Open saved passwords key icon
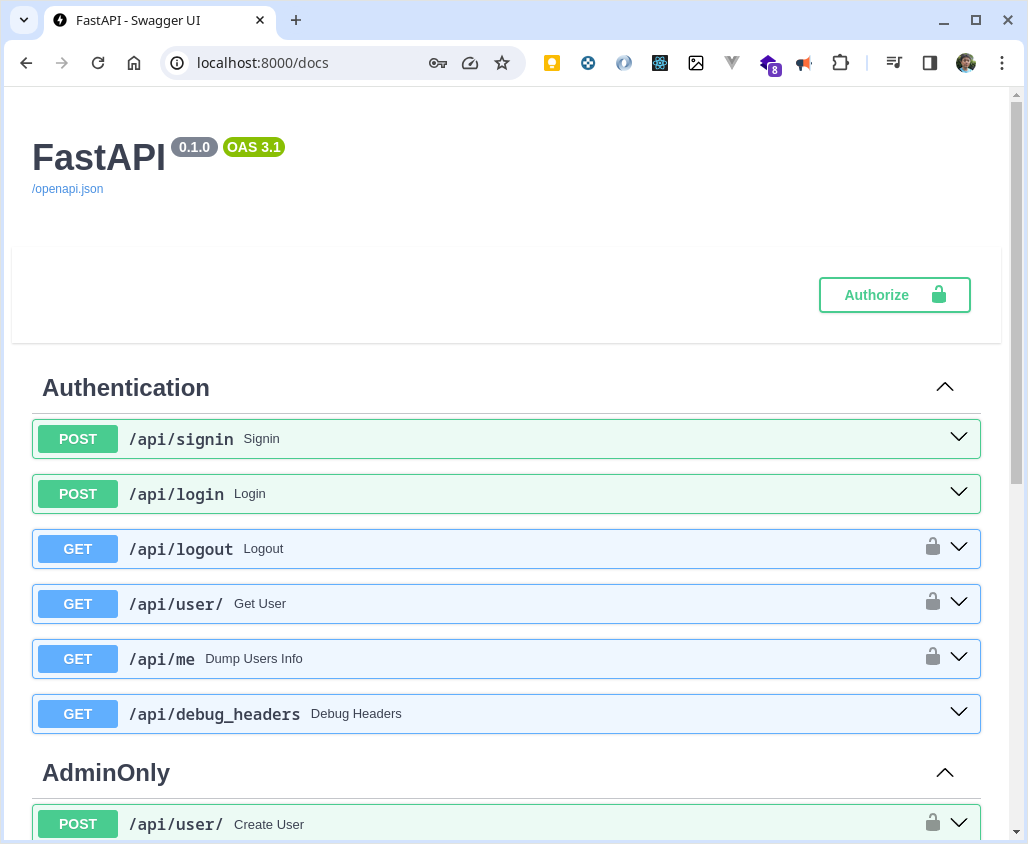The width and height of the screenshot is (1028, 844). 438,63
